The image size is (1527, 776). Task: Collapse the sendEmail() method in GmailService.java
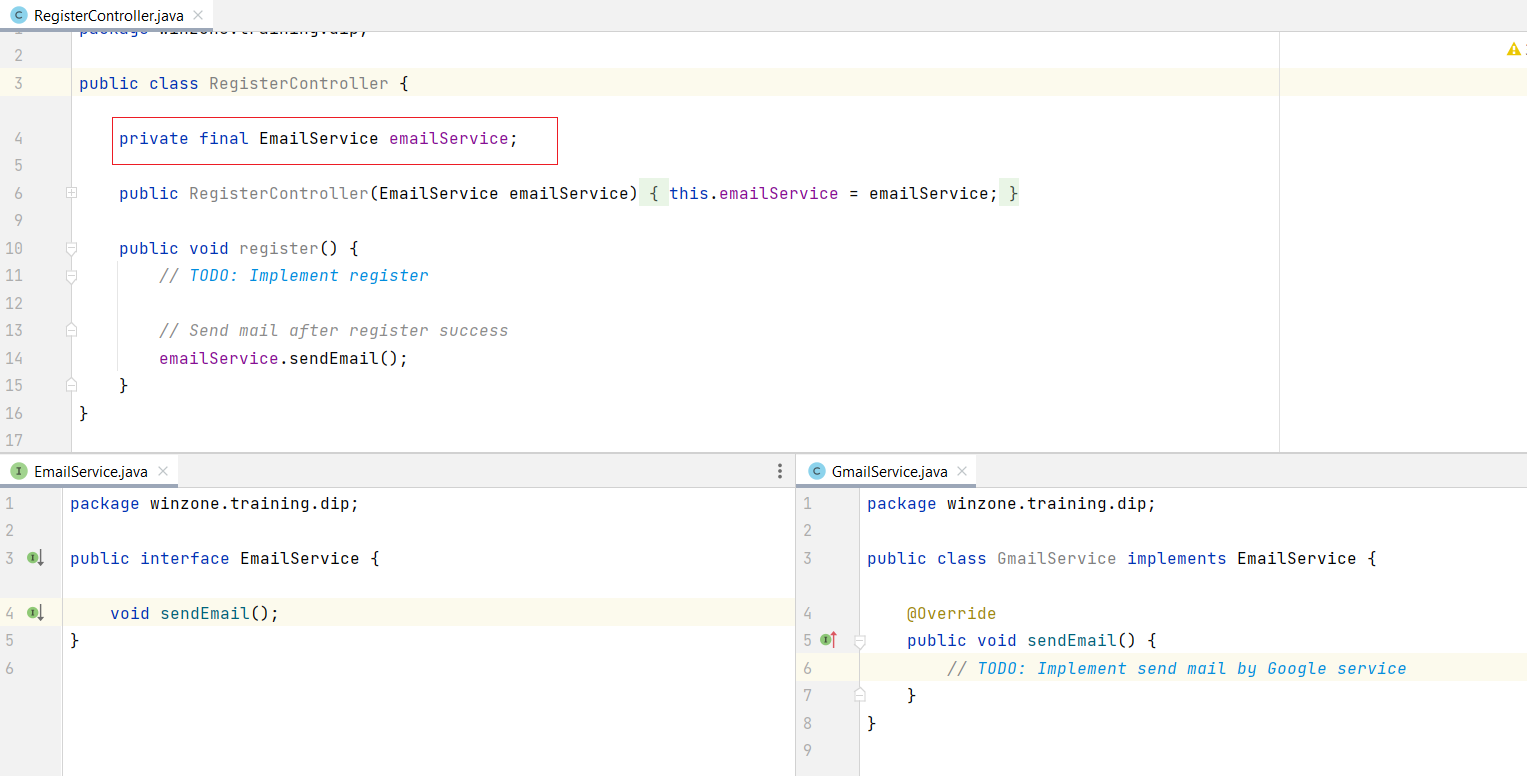858,640
